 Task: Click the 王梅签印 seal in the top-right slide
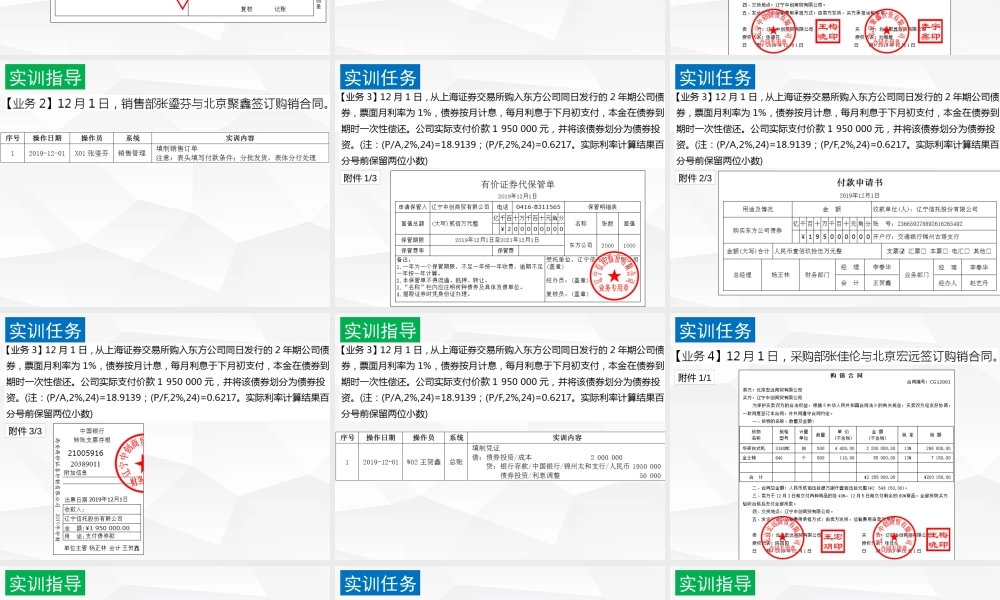829,32
